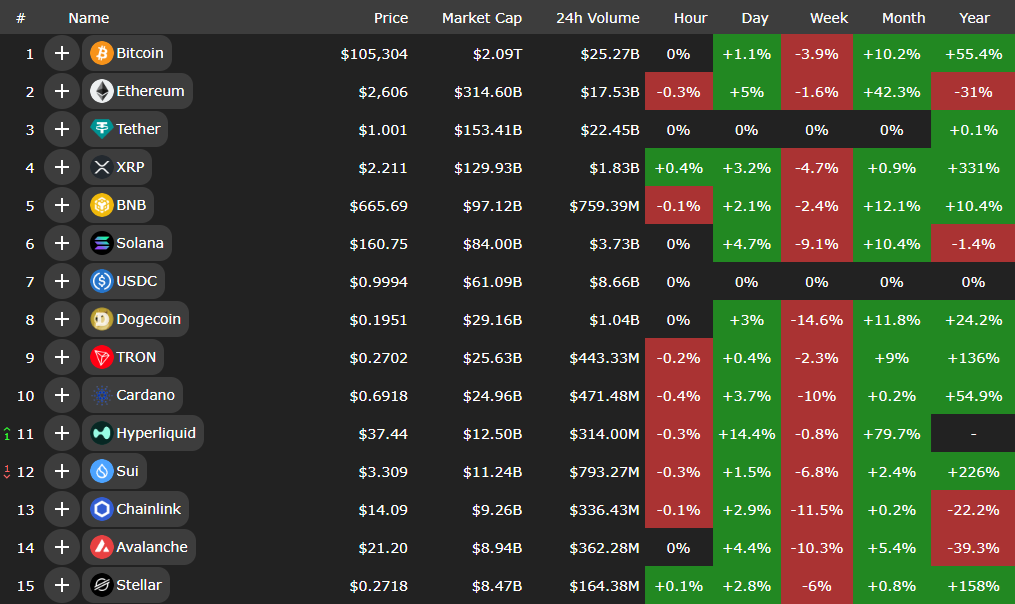Screen dimensions: 1015x604
Task: Click the # rank column header
Action: (20, 18)
